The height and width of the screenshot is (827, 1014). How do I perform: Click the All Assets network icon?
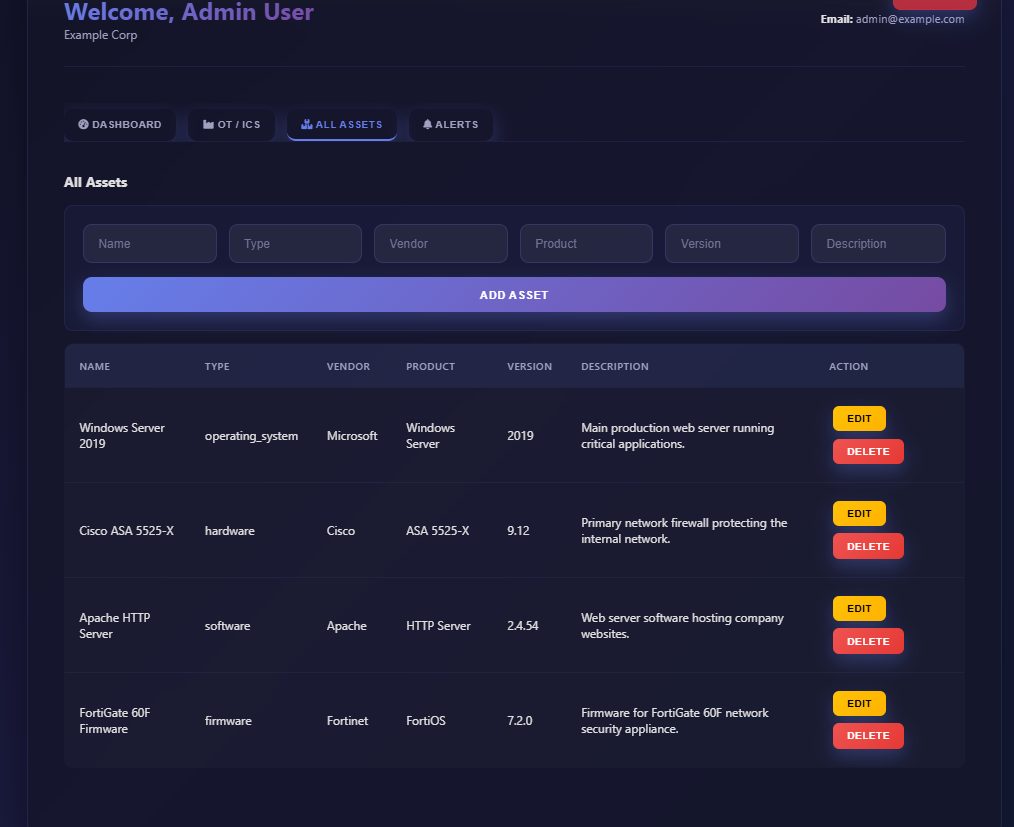tap(307, 124)
